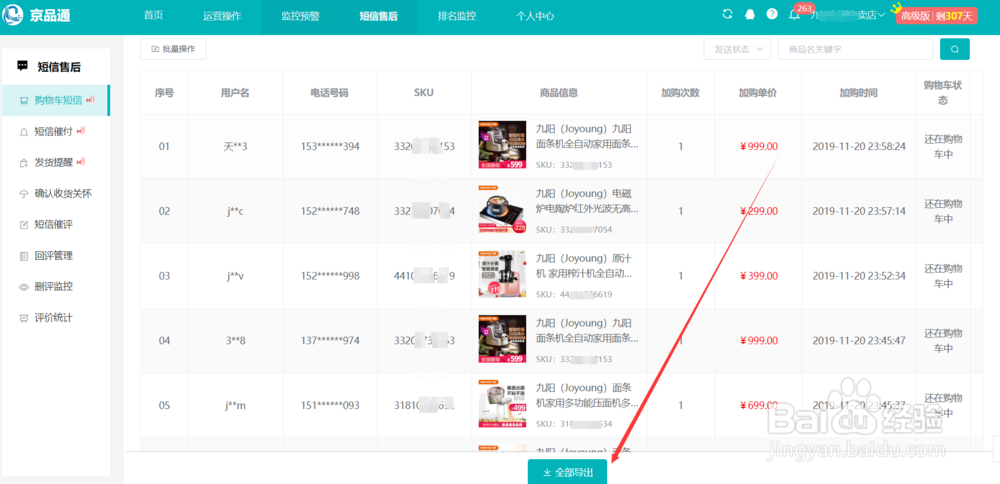Open the 排名监控 menu

point(457,16)
